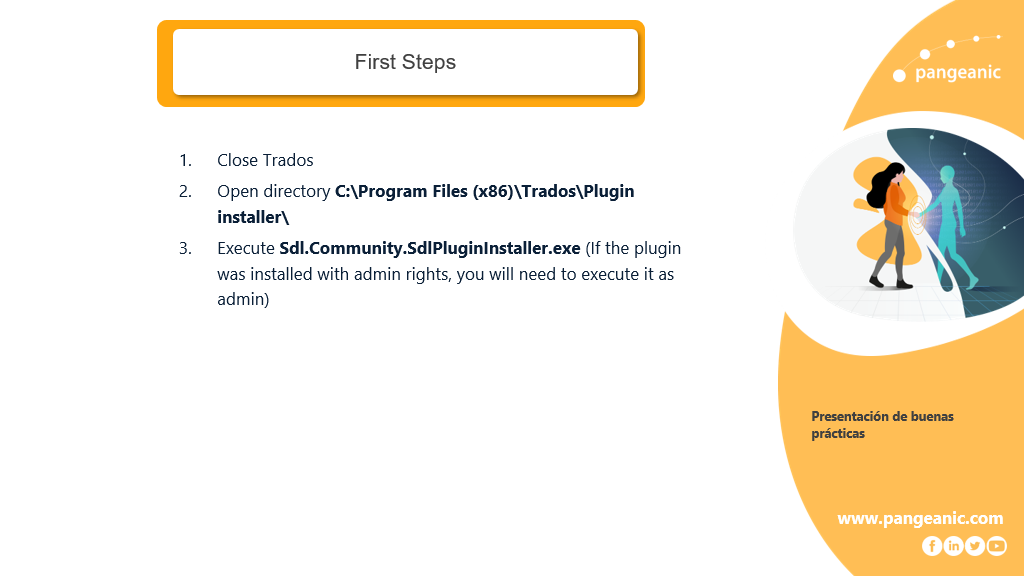Select the First Steps title box
Image resolution: width=1024 pixels, height=576 pixels.
(405, 62)
